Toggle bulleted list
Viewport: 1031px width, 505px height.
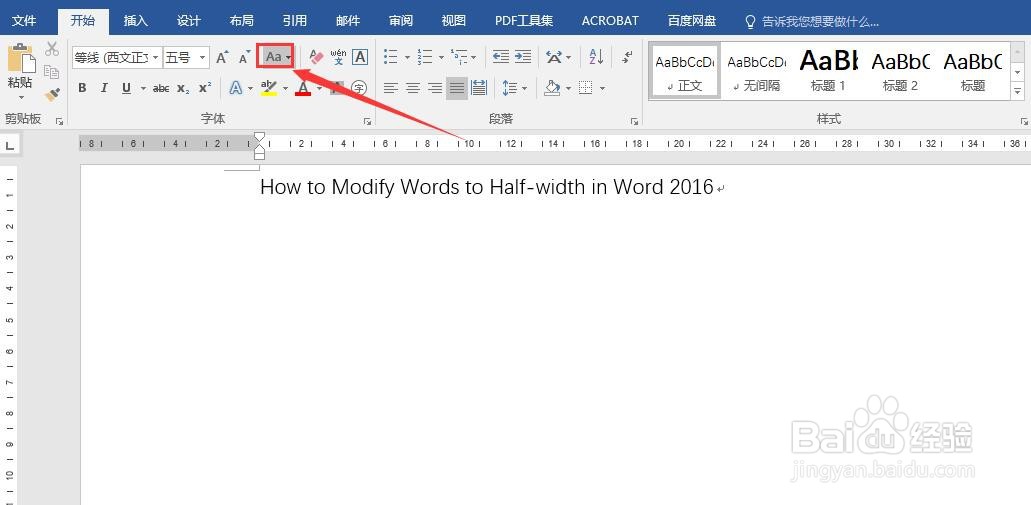(391, 57)
